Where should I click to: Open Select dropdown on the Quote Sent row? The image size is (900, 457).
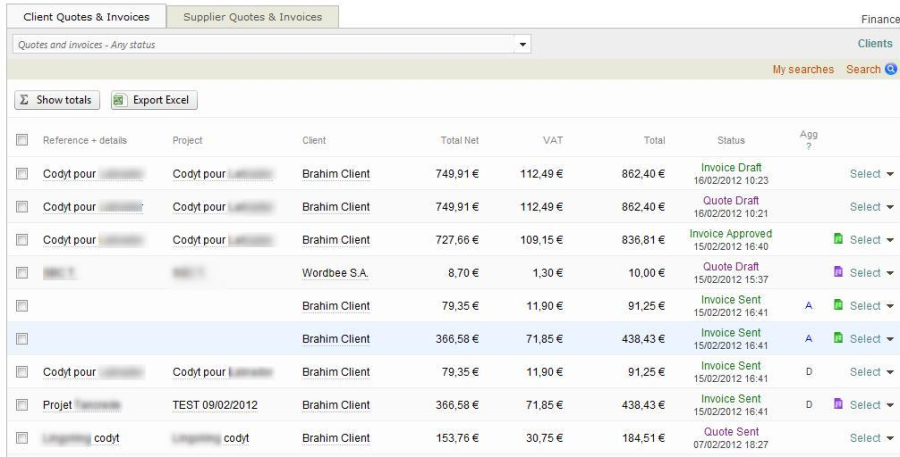point(871,438)
